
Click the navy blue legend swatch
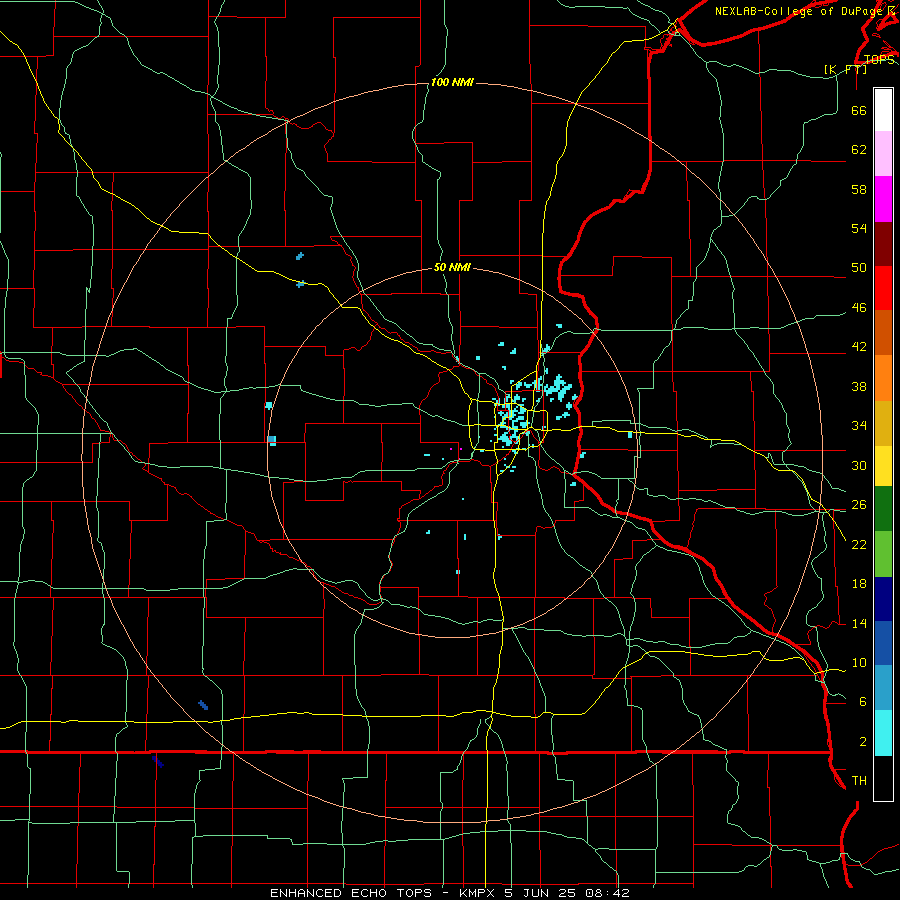pyautogui.click(x=883, y=599)
